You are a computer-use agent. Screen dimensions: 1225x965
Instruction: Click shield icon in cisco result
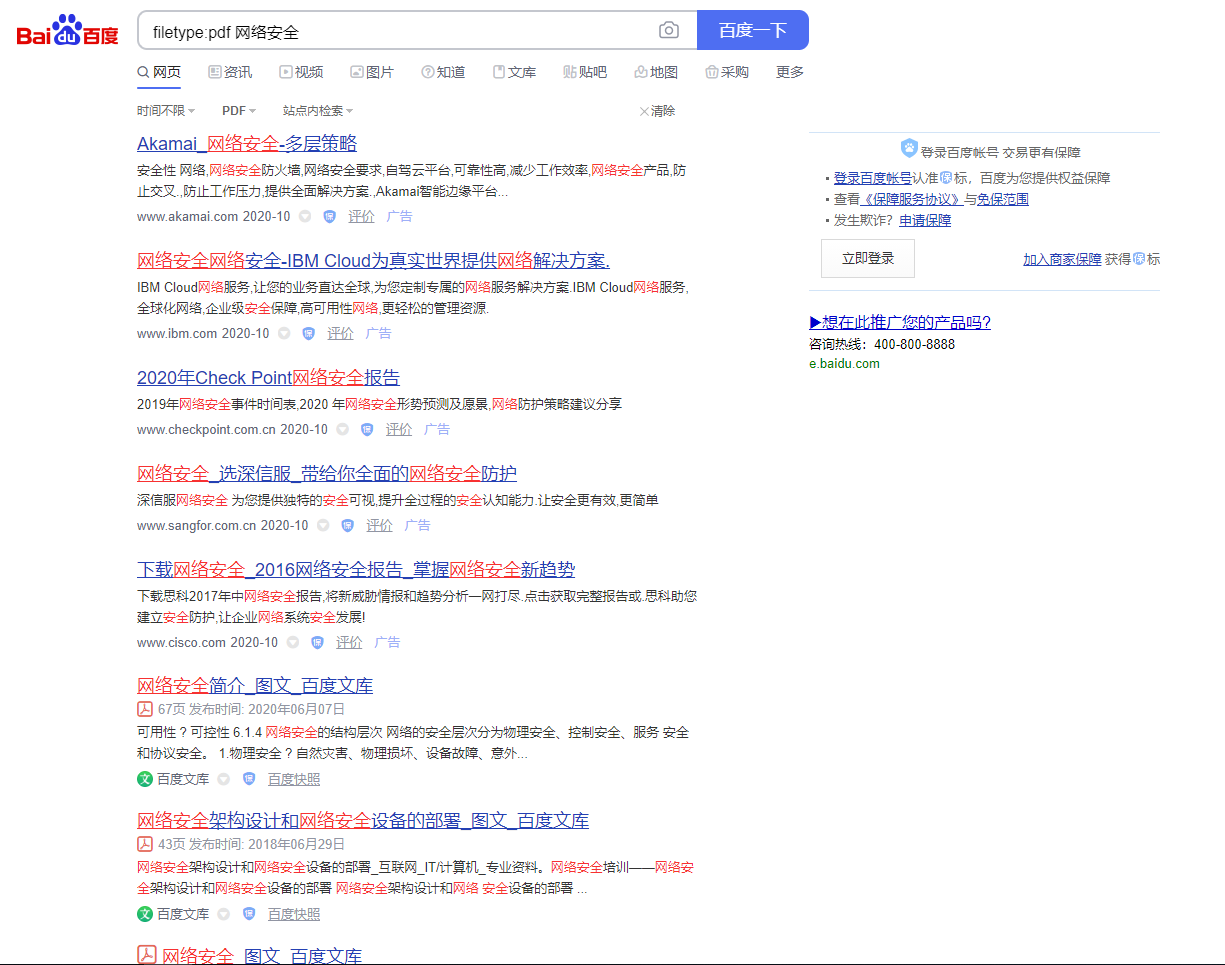click(x=318, y=642)
